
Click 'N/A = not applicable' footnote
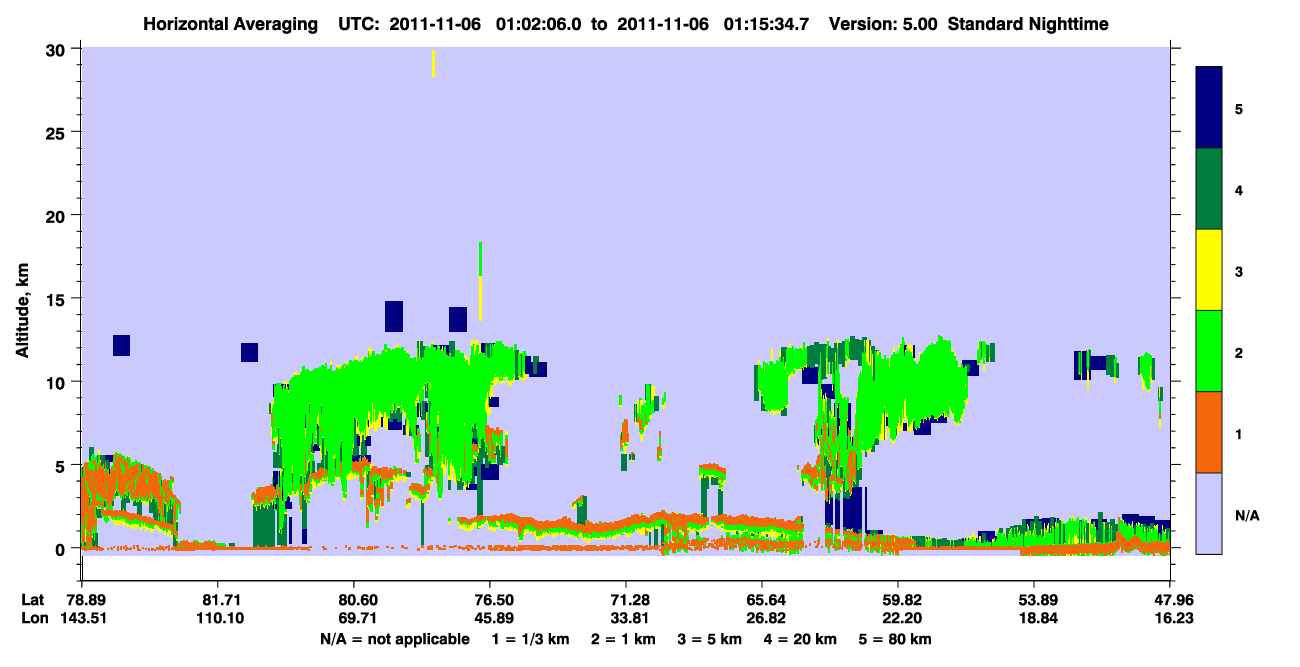[394, 639]
